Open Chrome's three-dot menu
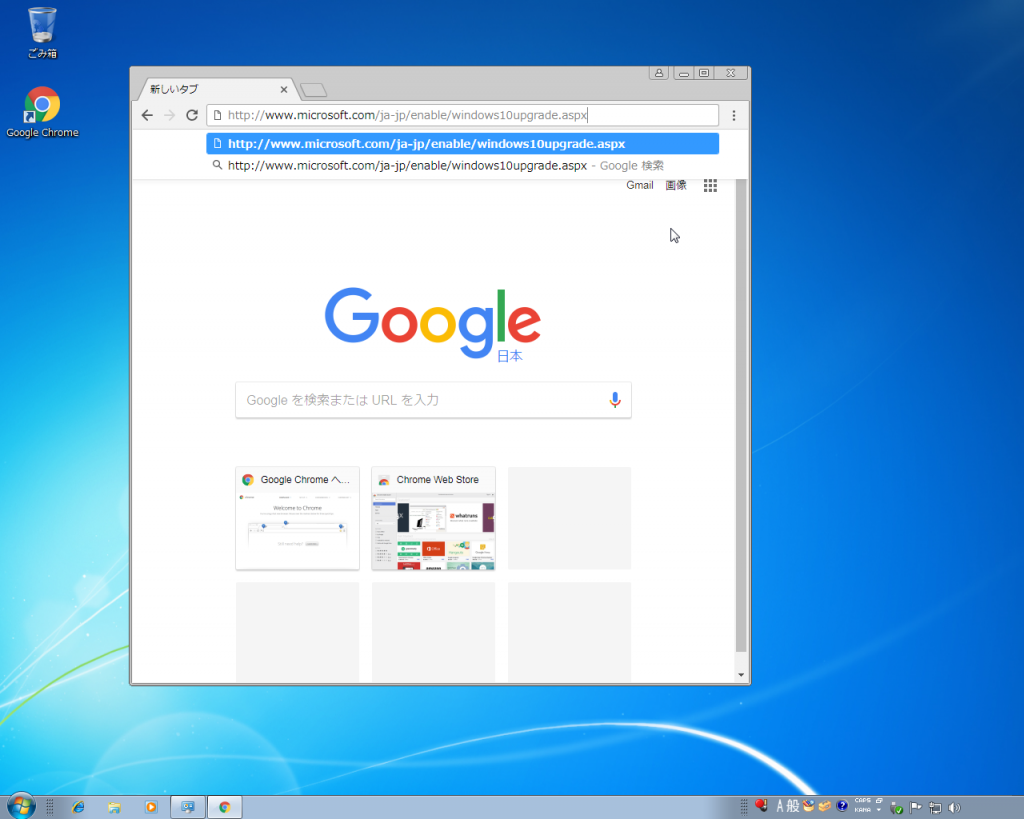Viewport: 1024px width, 819px height. click(x=735, y=115)
